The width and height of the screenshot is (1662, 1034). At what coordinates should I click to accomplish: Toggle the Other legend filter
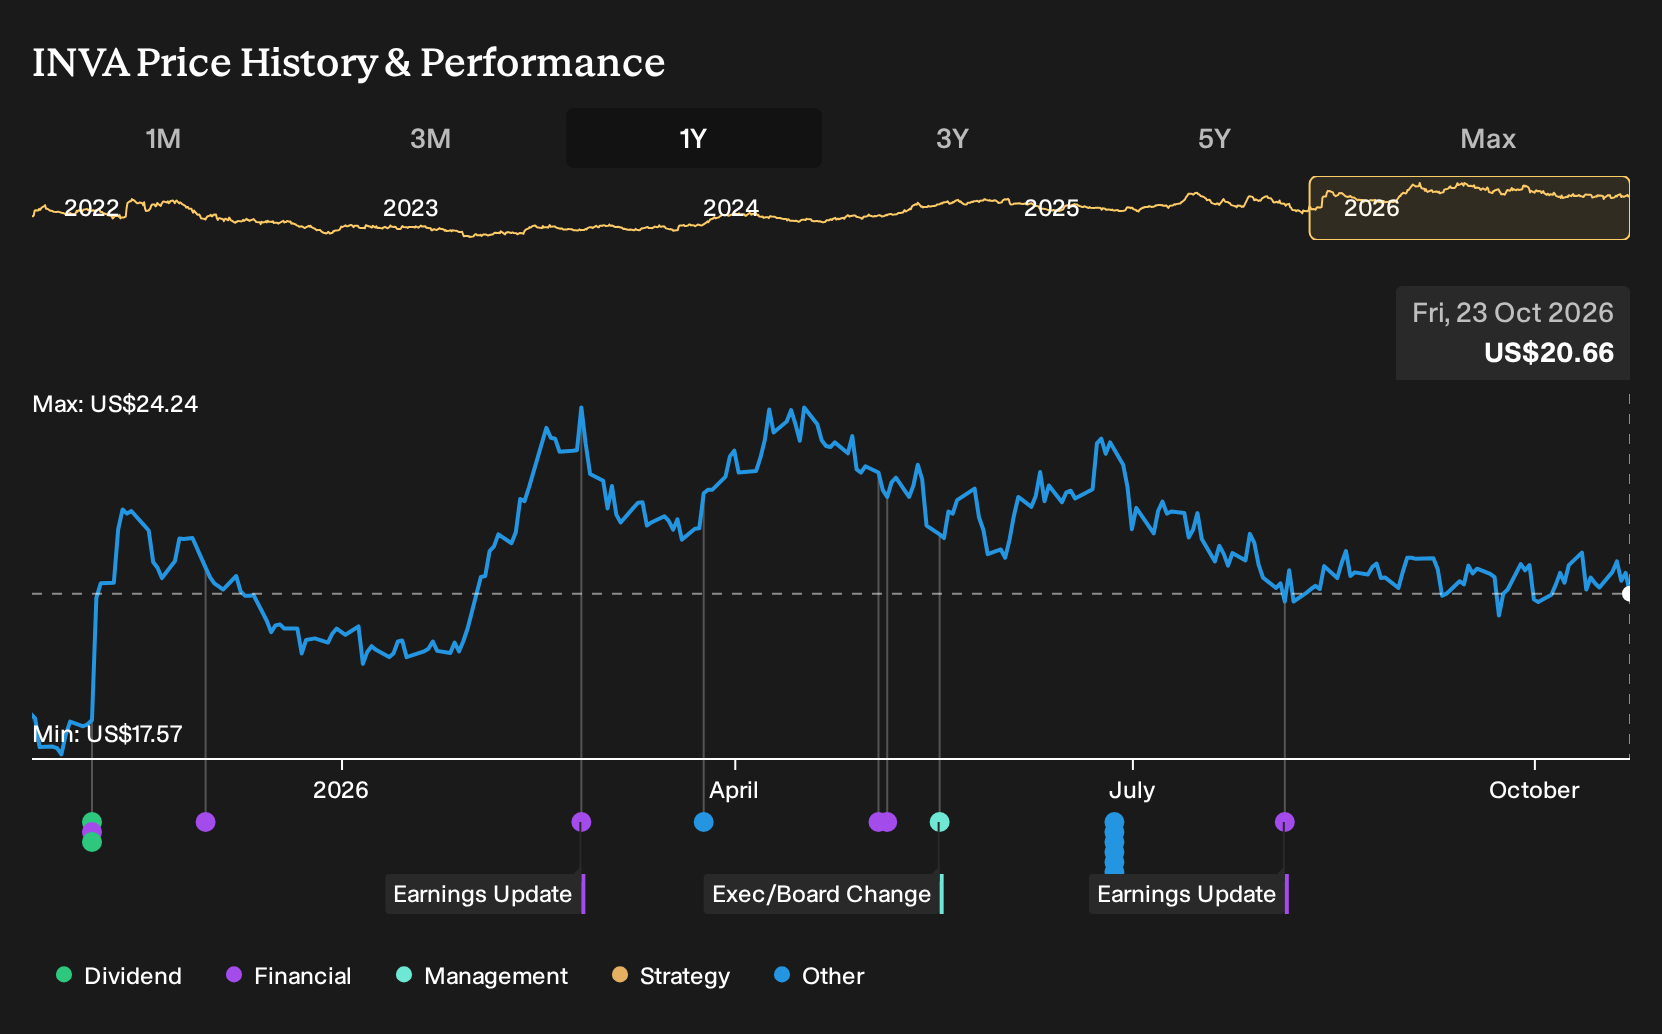[819, 976]
